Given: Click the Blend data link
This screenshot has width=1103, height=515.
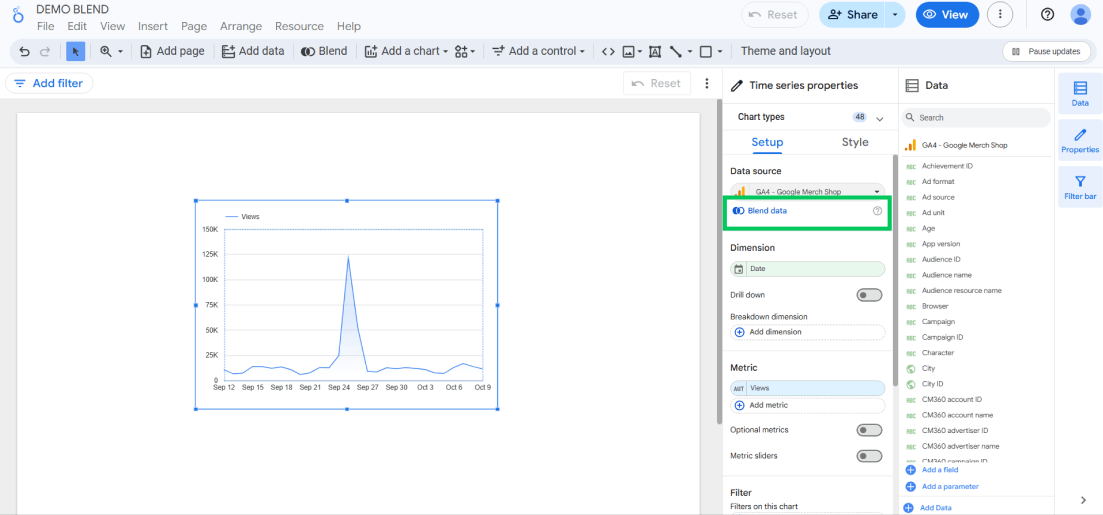Looking at the screenshot, I should 767,211.
